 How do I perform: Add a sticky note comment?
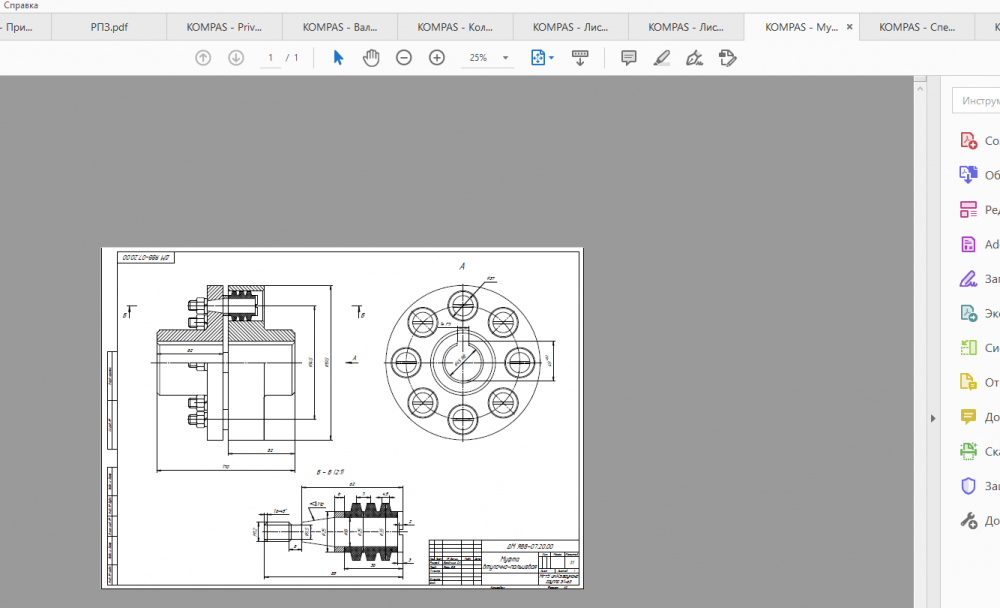point(629,58)
